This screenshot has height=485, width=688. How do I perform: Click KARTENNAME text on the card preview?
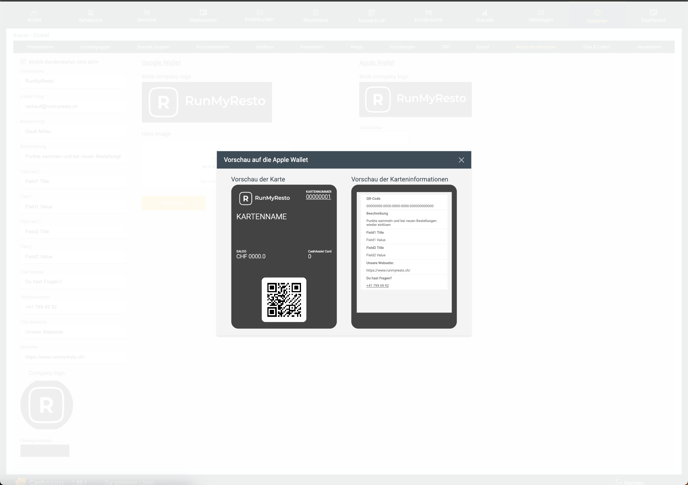[x=261, y=216]
